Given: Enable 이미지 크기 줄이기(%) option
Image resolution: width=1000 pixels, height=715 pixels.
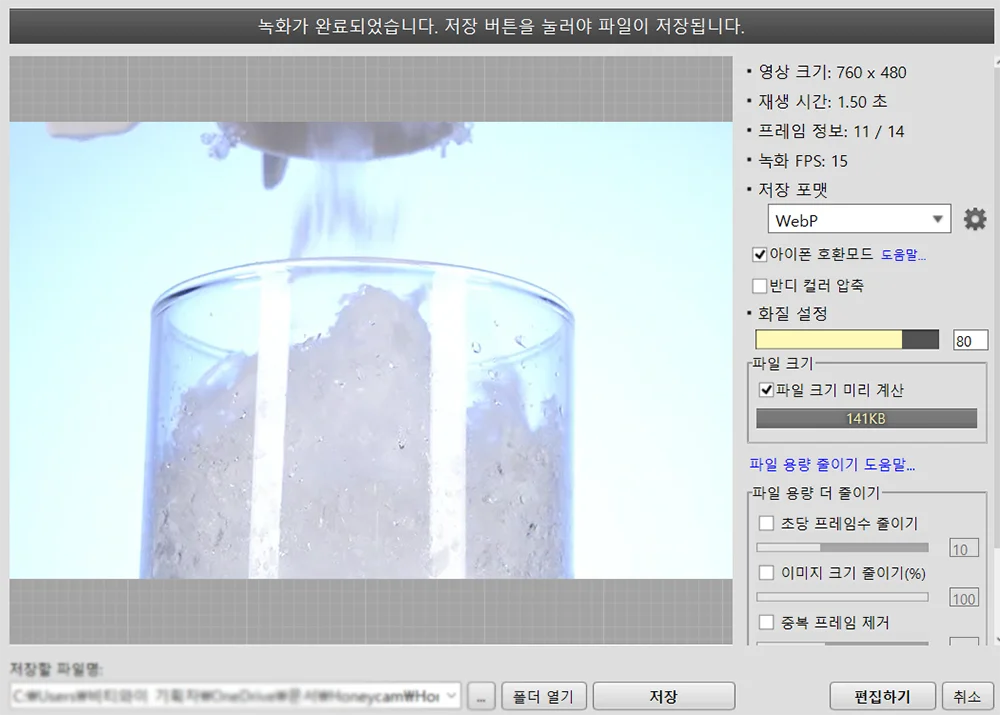Looking at the screenshot, I should click(766, 572).
